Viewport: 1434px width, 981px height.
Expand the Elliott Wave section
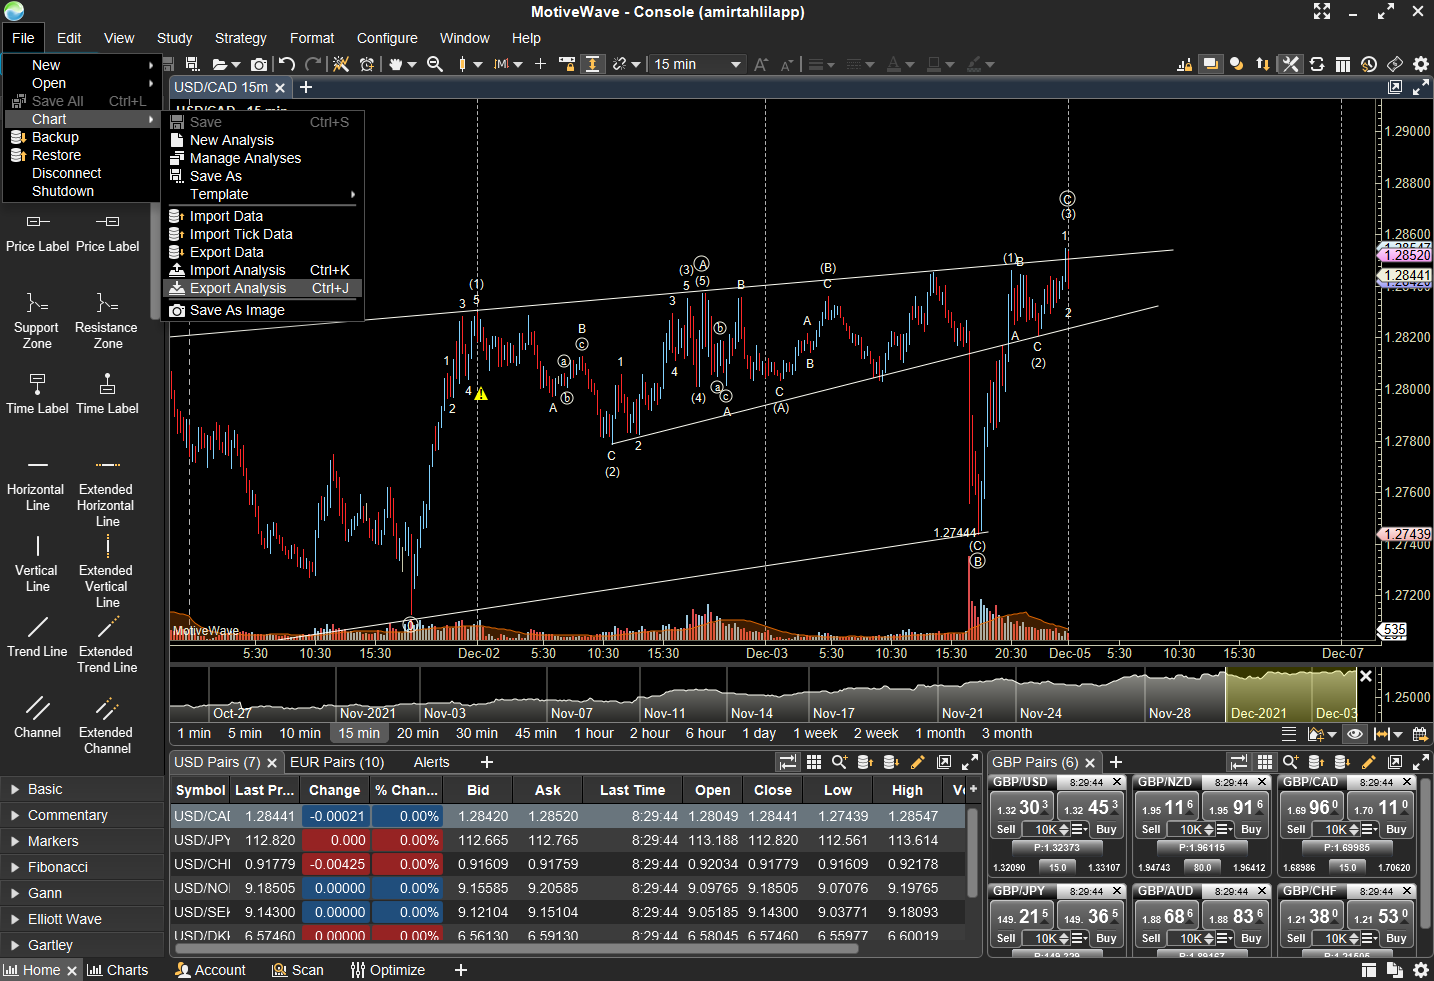pyautogui.click(x=82, y=919)
